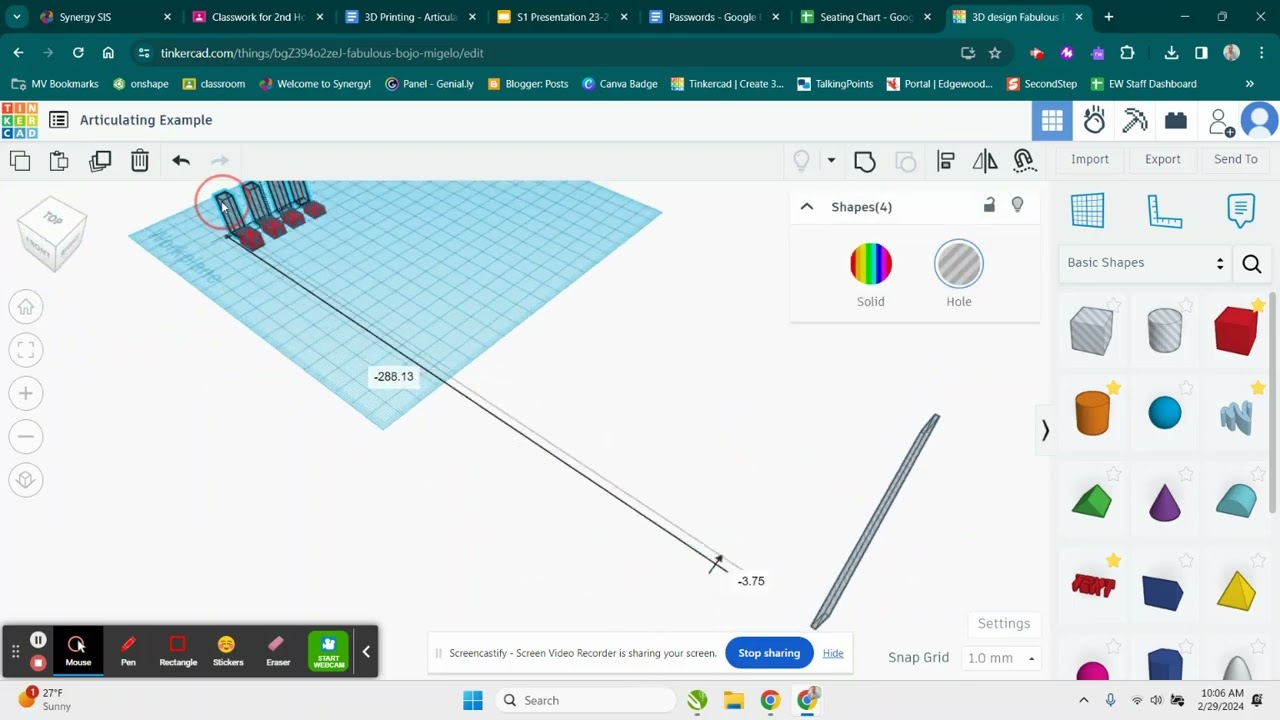Choose the Solid color swatch

(871, 264)
